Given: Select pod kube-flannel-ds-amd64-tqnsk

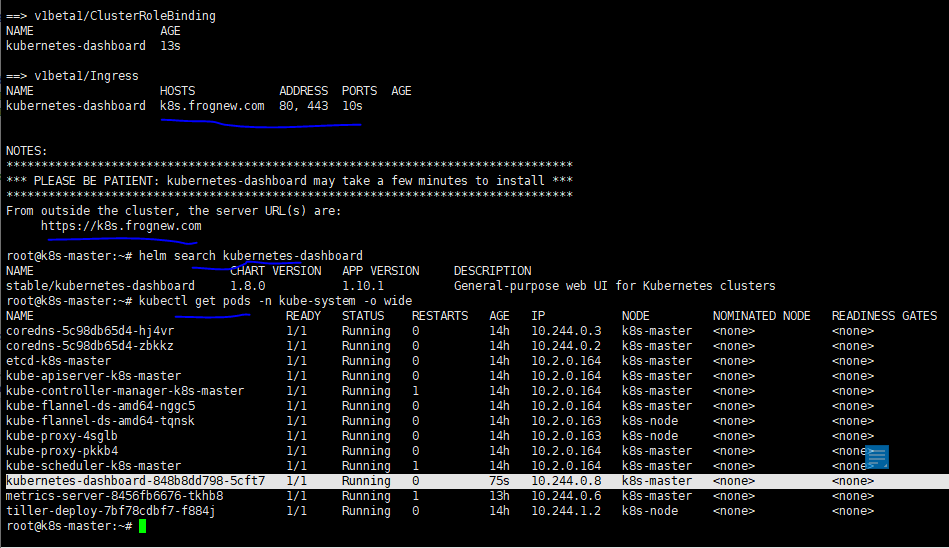Looking at the screenshot, I should tap(100, 421).
